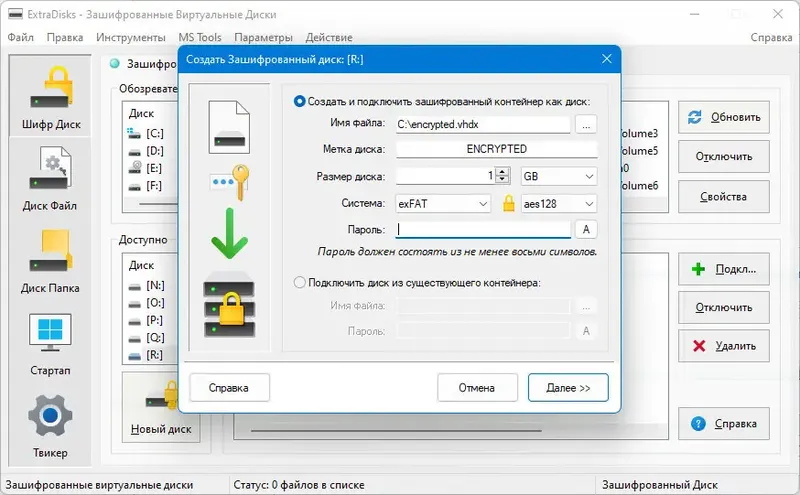
Task: Click the disk size value field
Action: (445, 176)
